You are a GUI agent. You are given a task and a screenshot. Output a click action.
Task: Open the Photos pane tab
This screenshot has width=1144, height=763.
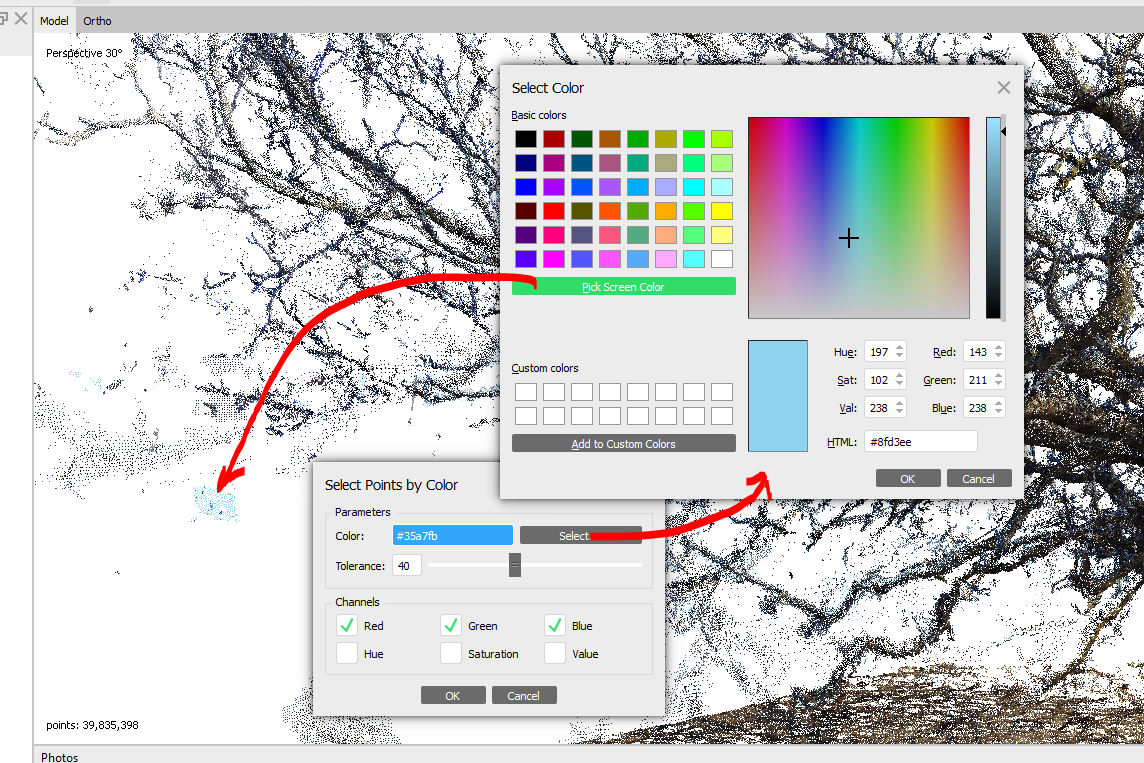pyautogui.click(x=59, y=757)
